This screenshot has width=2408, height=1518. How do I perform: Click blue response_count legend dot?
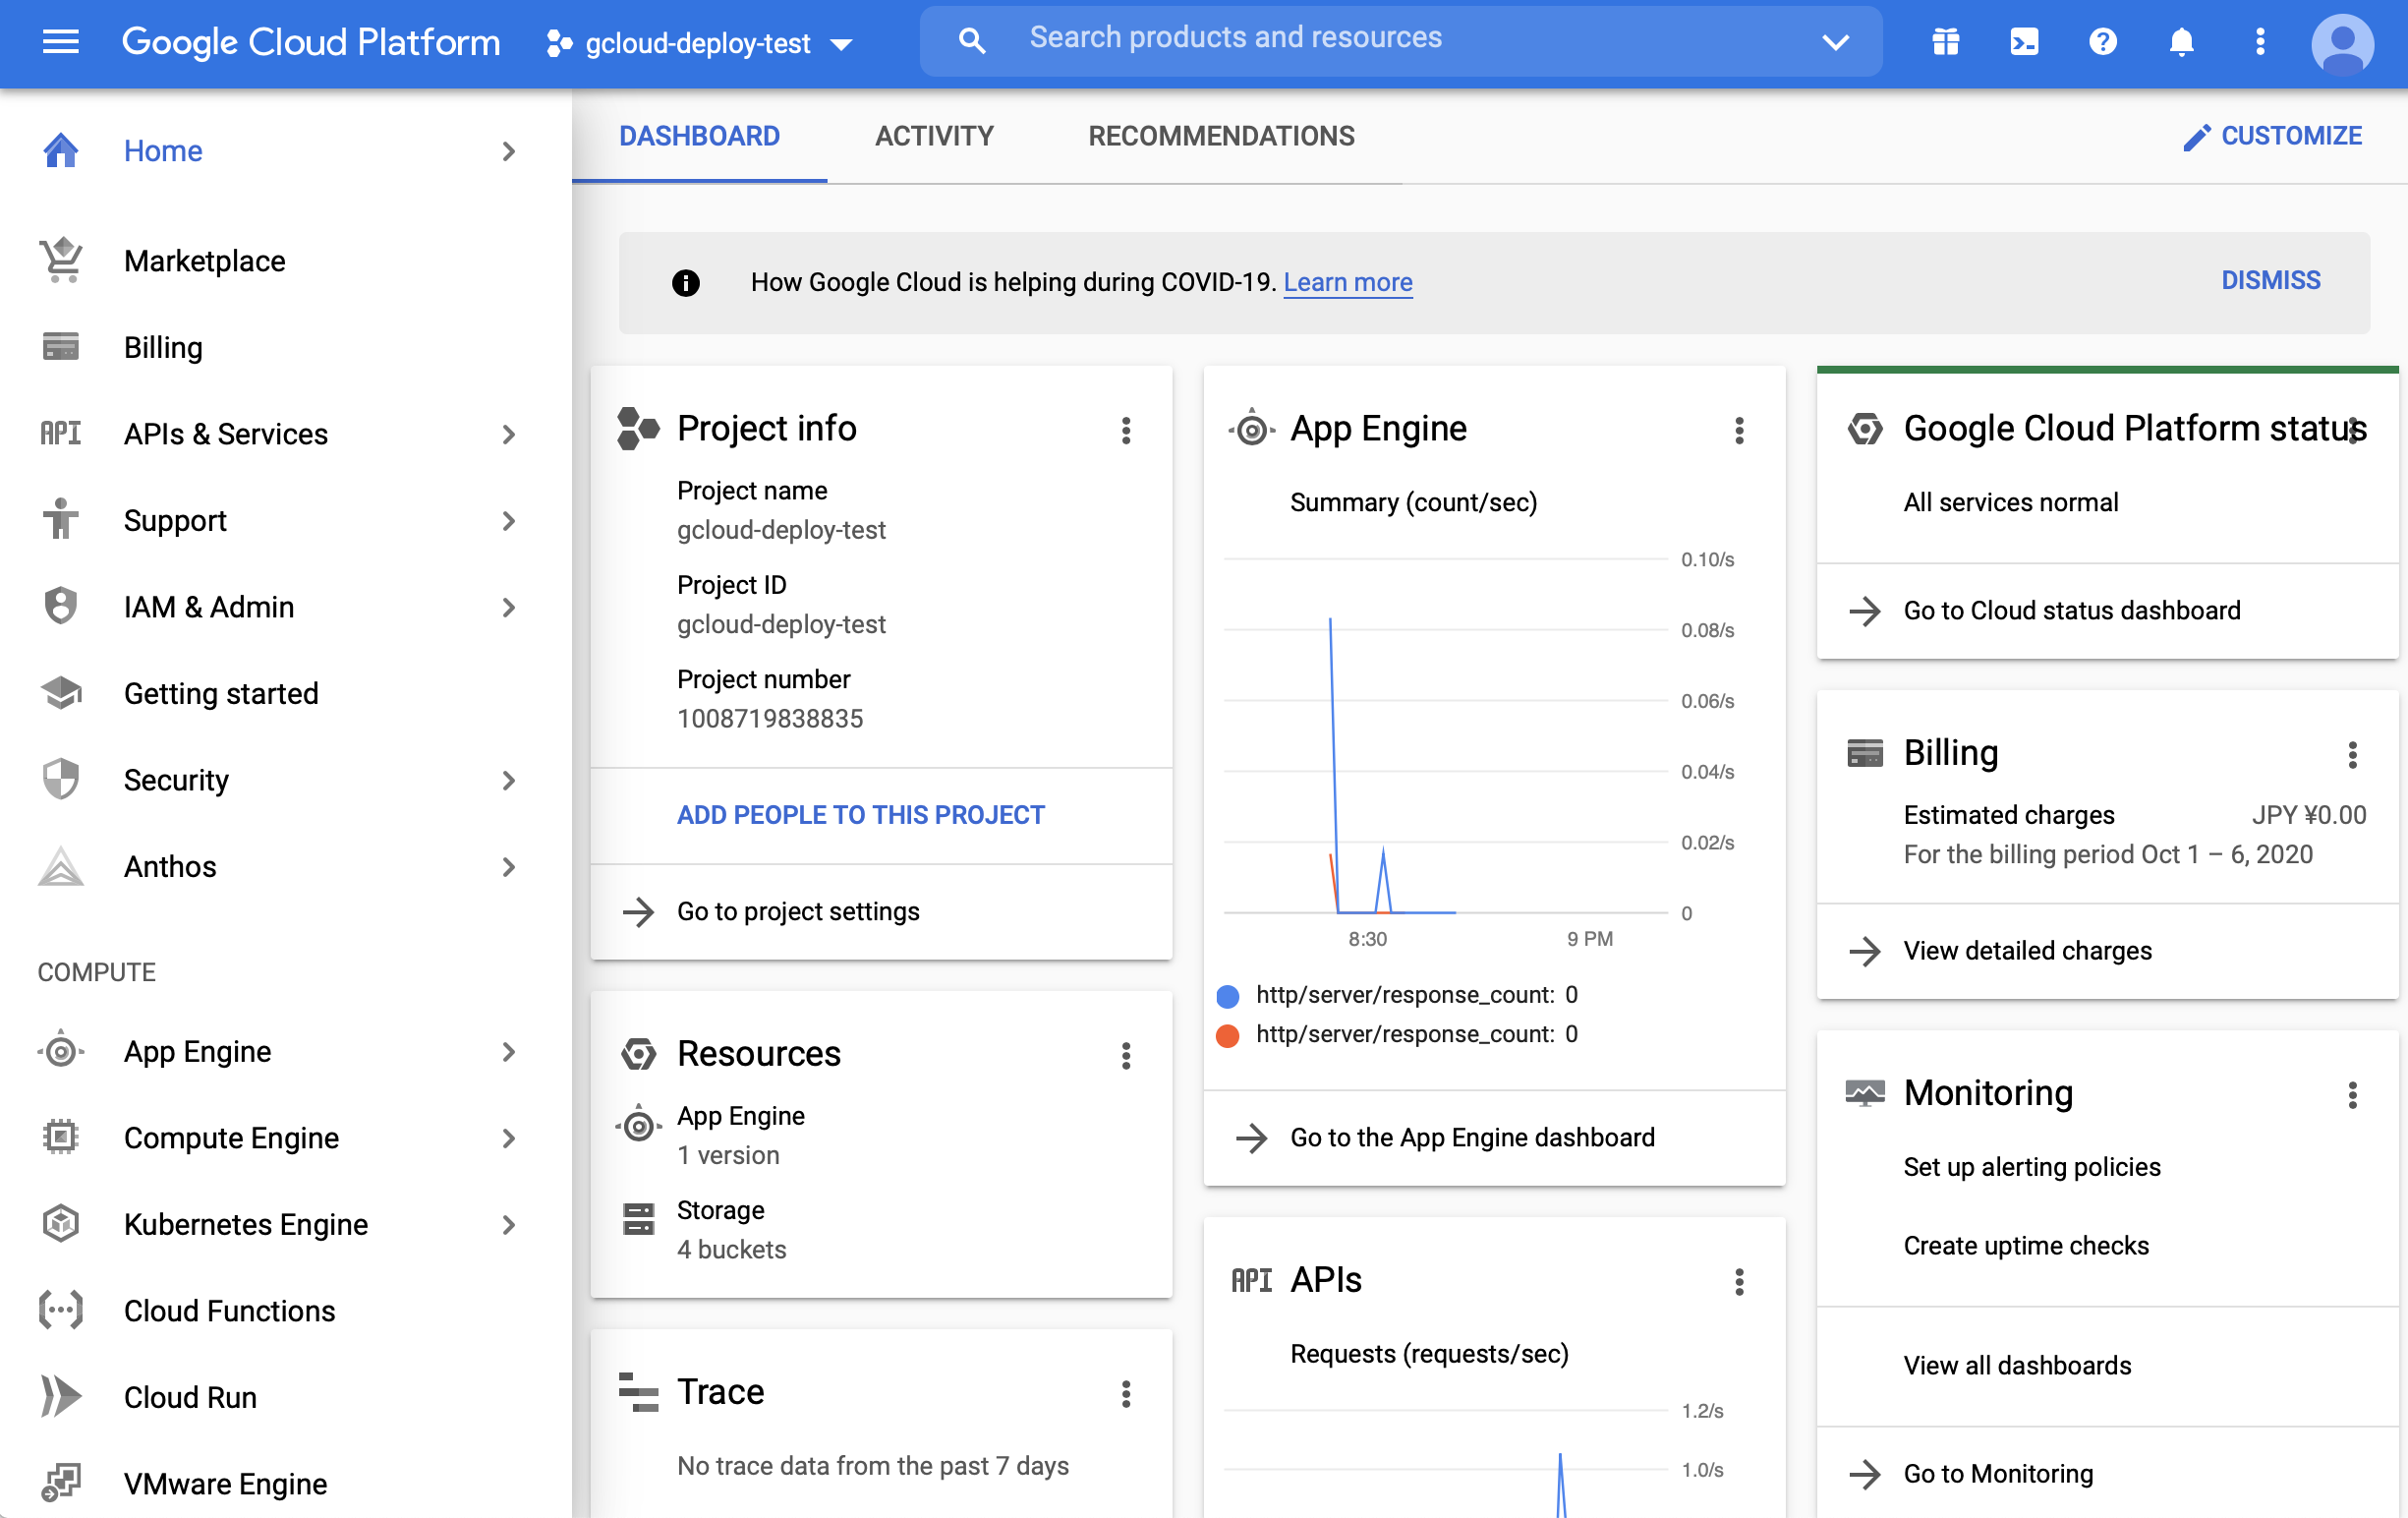coord(1227,996)
